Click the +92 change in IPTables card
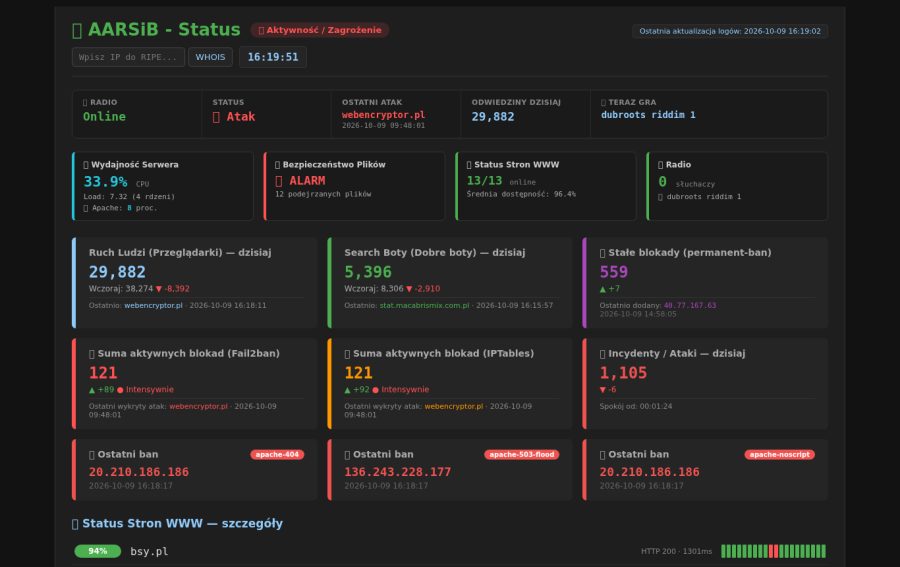This screenshot has height=567, width=900. (x=356, y=389)
